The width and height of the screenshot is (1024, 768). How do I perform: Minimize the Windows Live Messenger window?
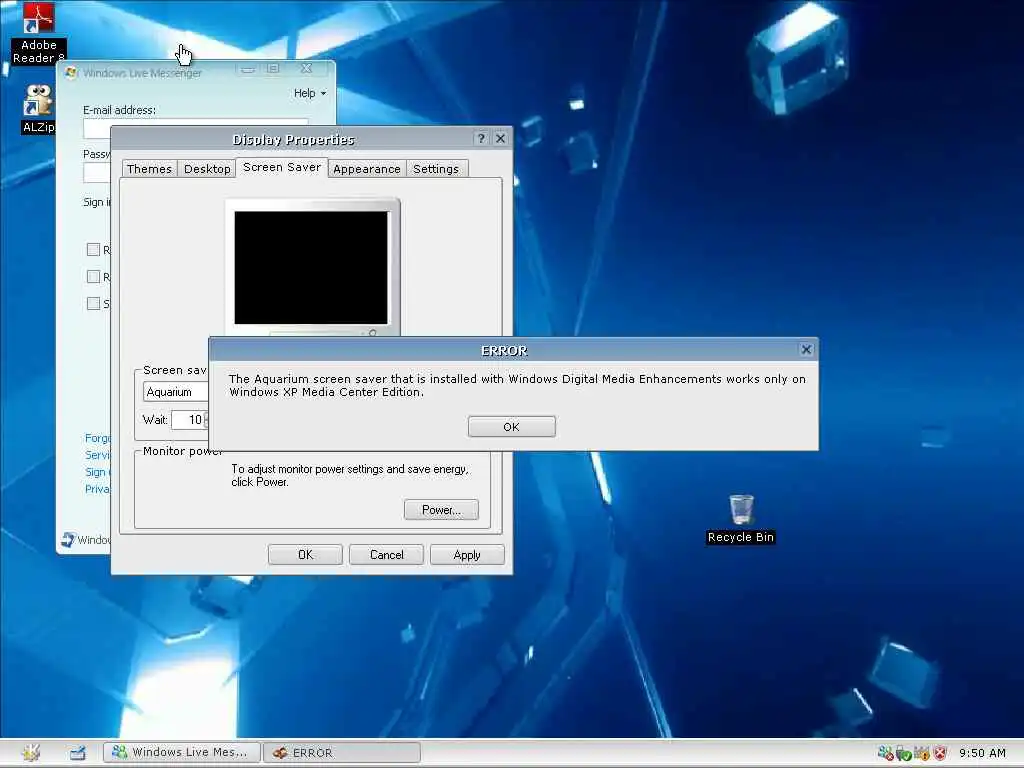(248, 69)
